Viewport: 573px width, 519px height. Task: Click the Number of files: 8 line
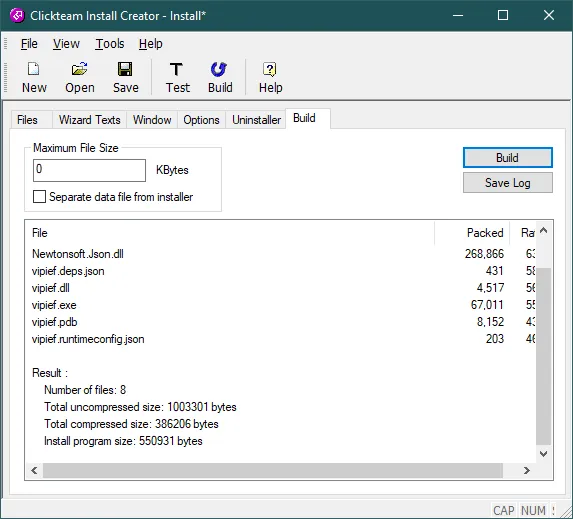(x=85, y=390)
